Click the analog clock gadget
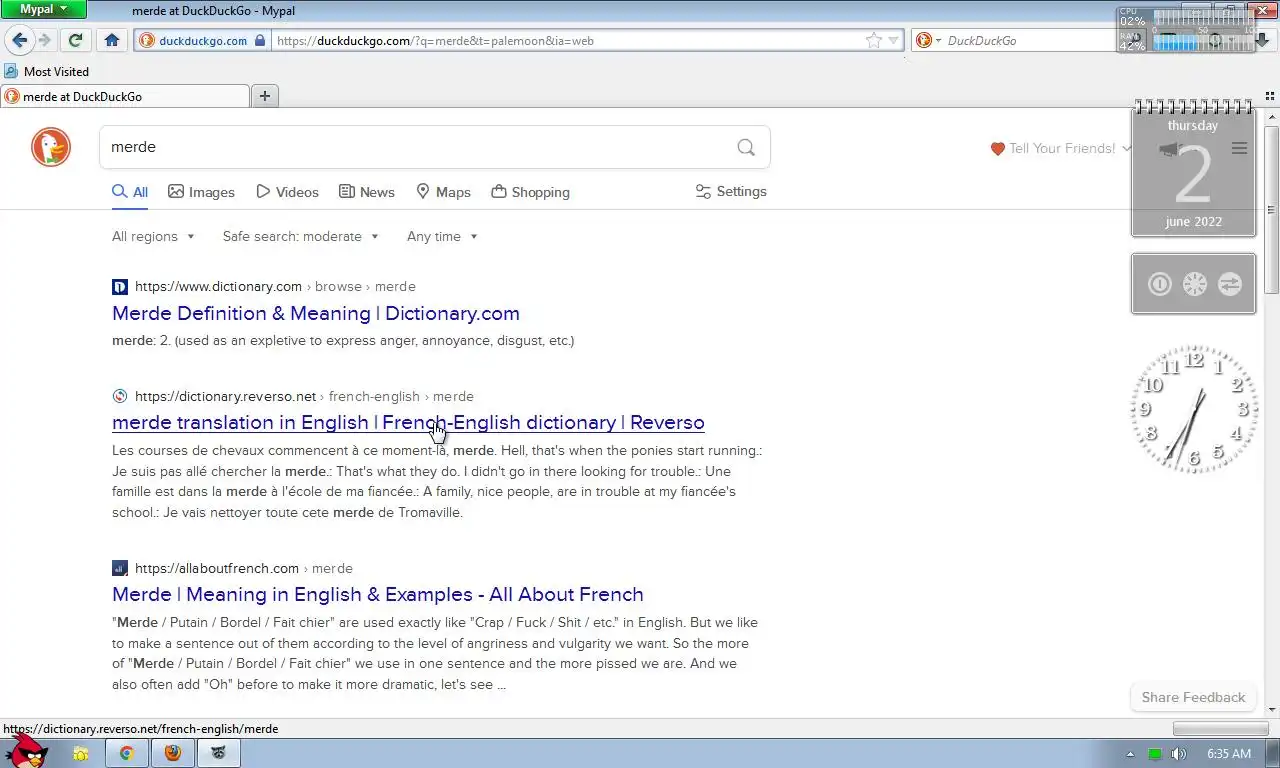The width and height of the screenshot is (1280, 768). coord(1193,409)
